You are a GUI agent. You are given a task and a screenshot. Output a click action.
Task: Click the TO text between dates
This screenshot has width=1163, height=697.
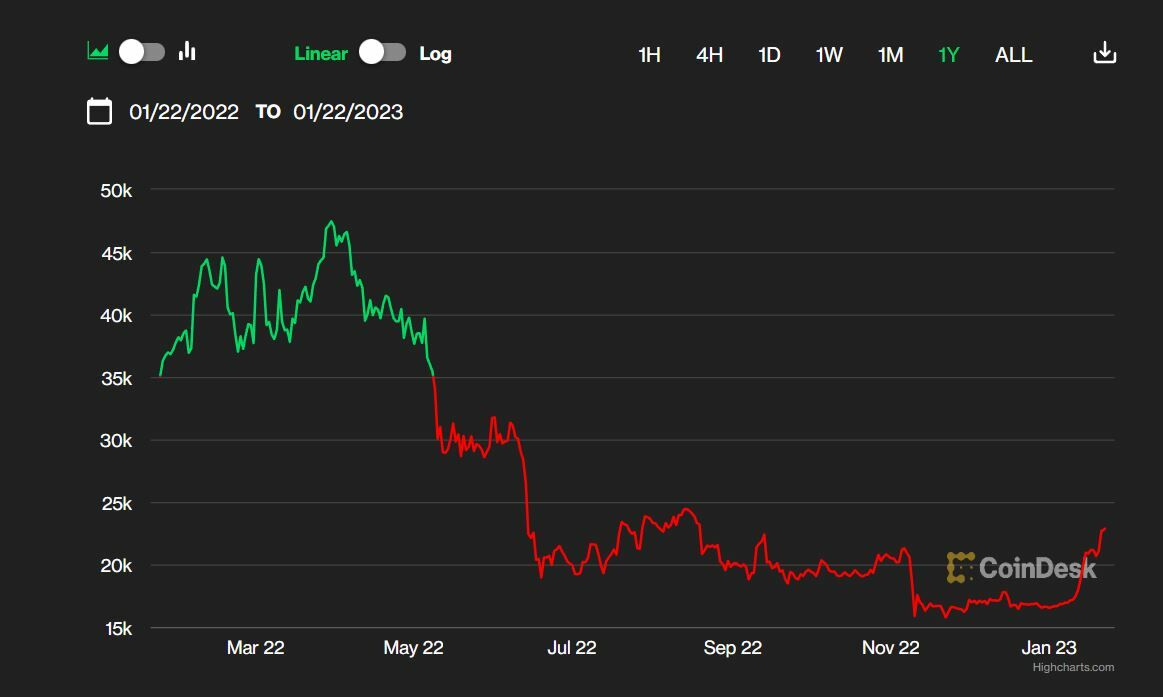coord(268,112)
